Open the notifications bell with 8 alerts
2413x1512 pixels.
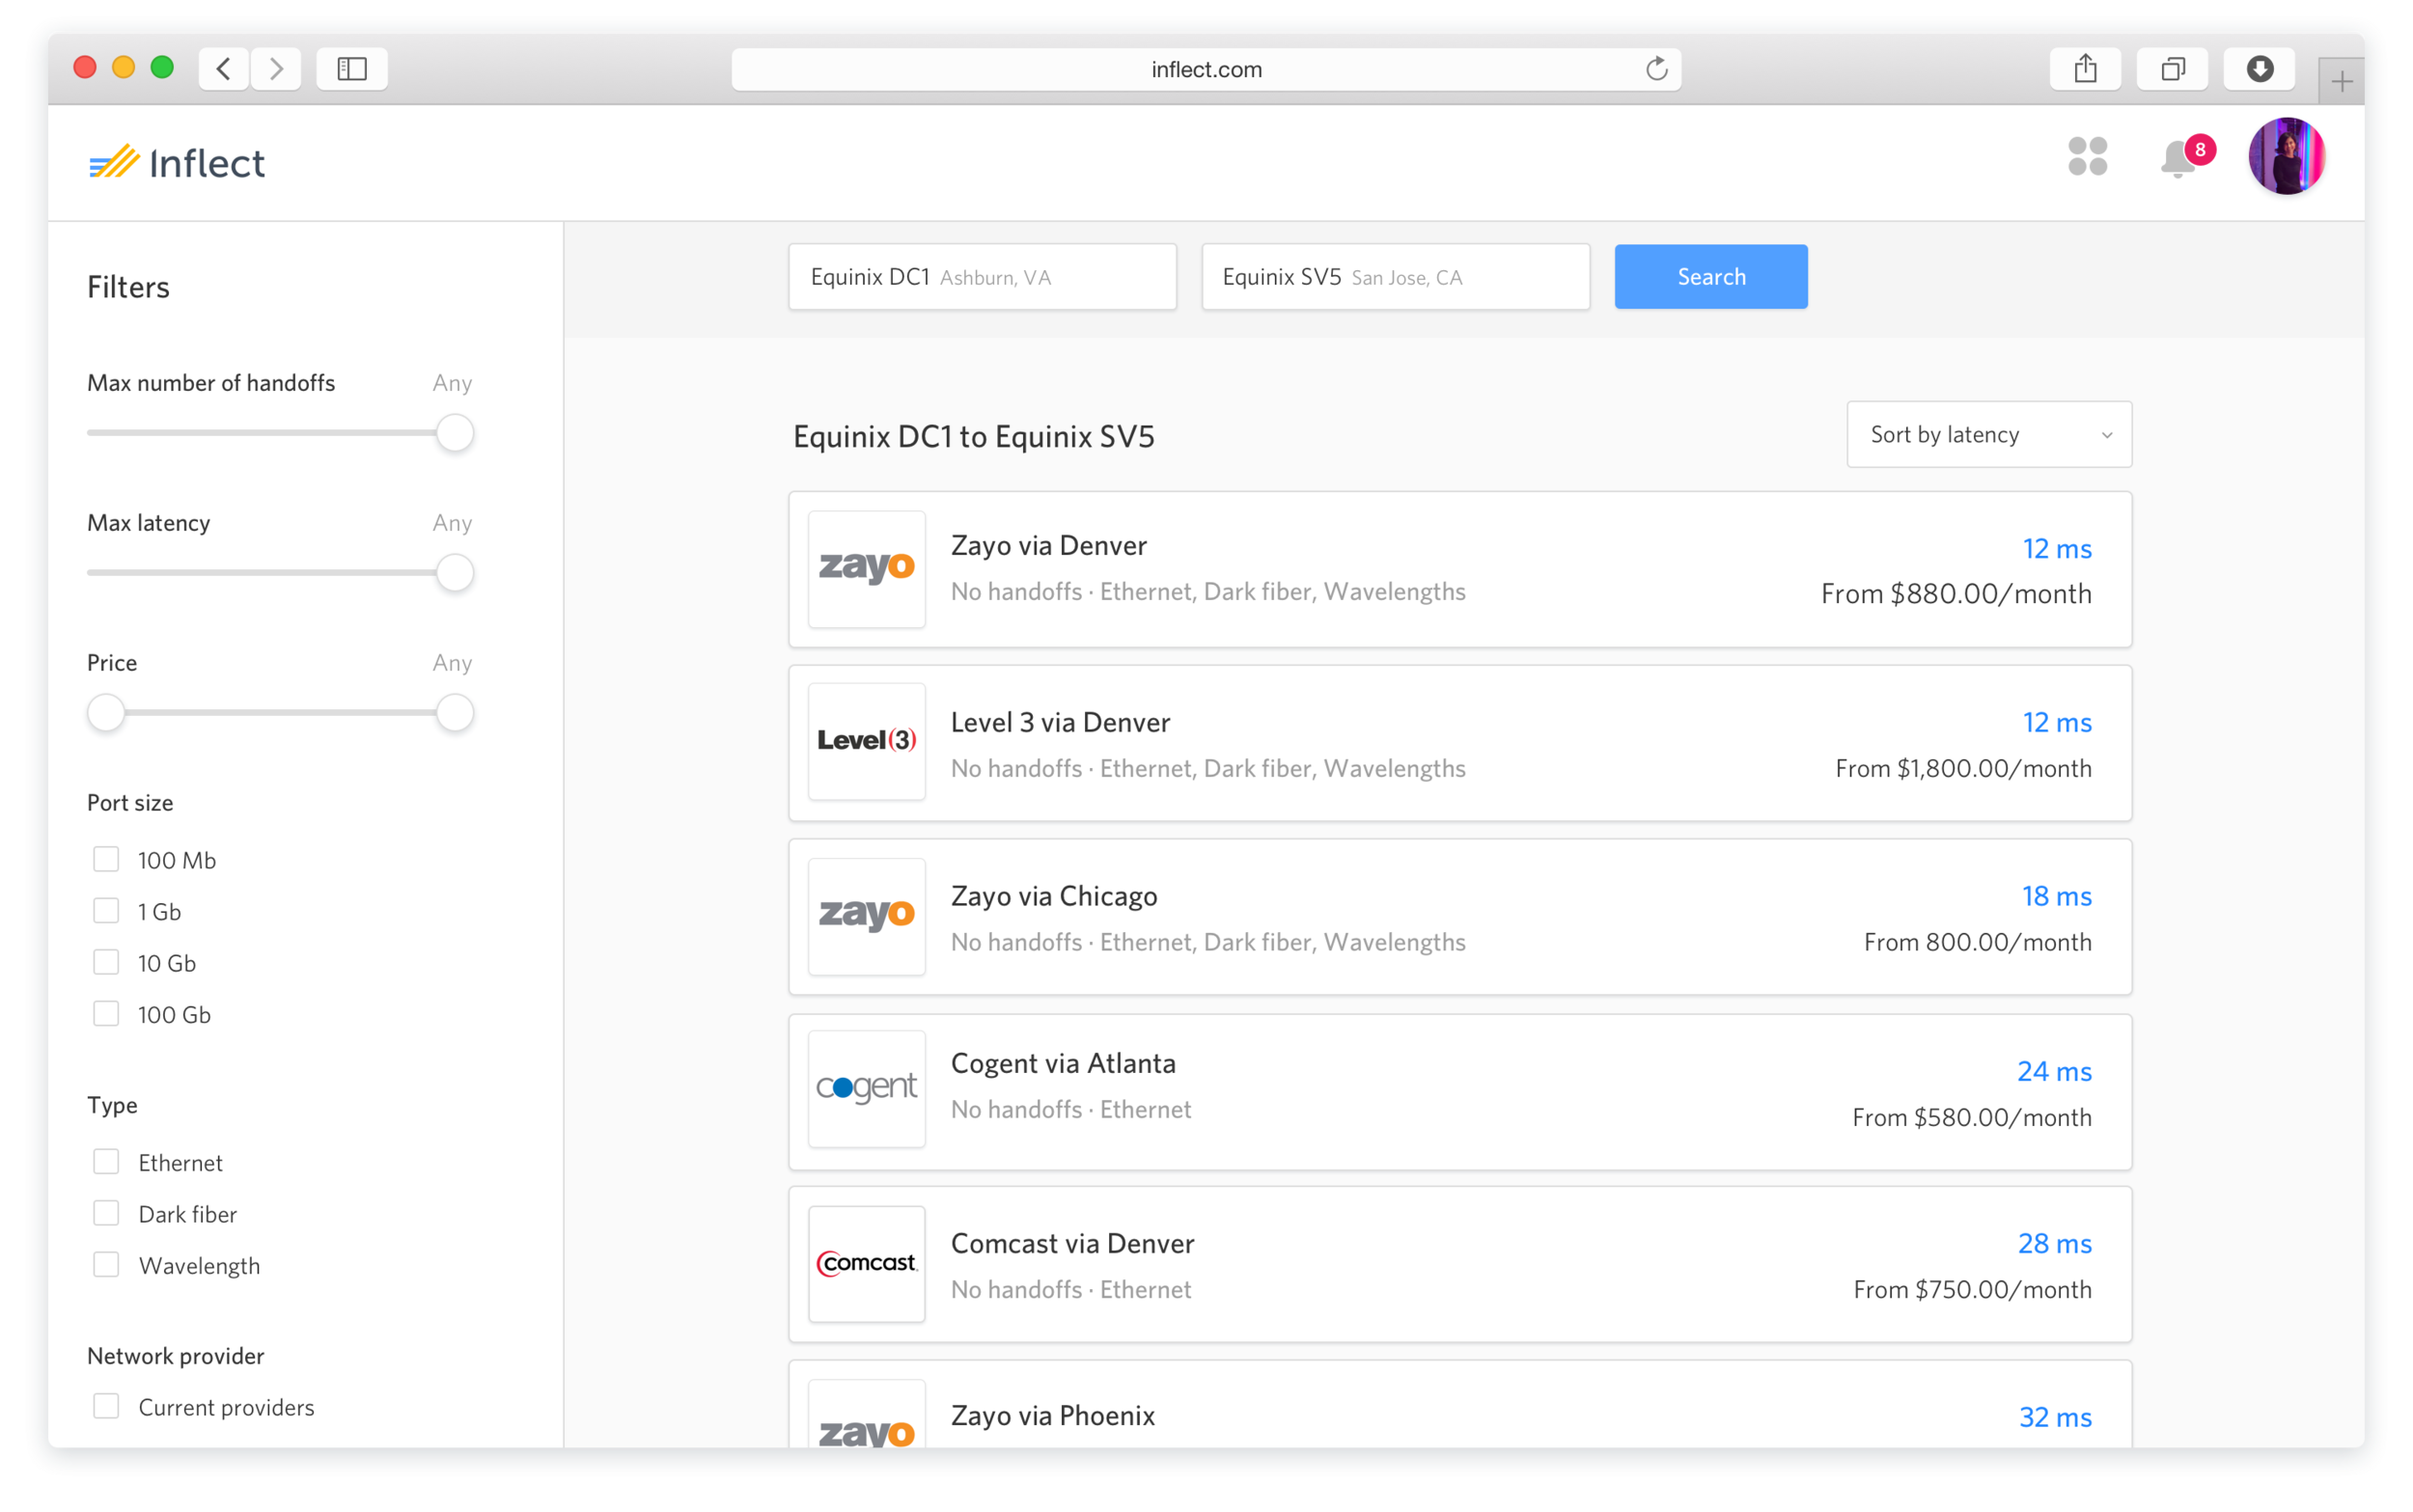pos(2186,157)
